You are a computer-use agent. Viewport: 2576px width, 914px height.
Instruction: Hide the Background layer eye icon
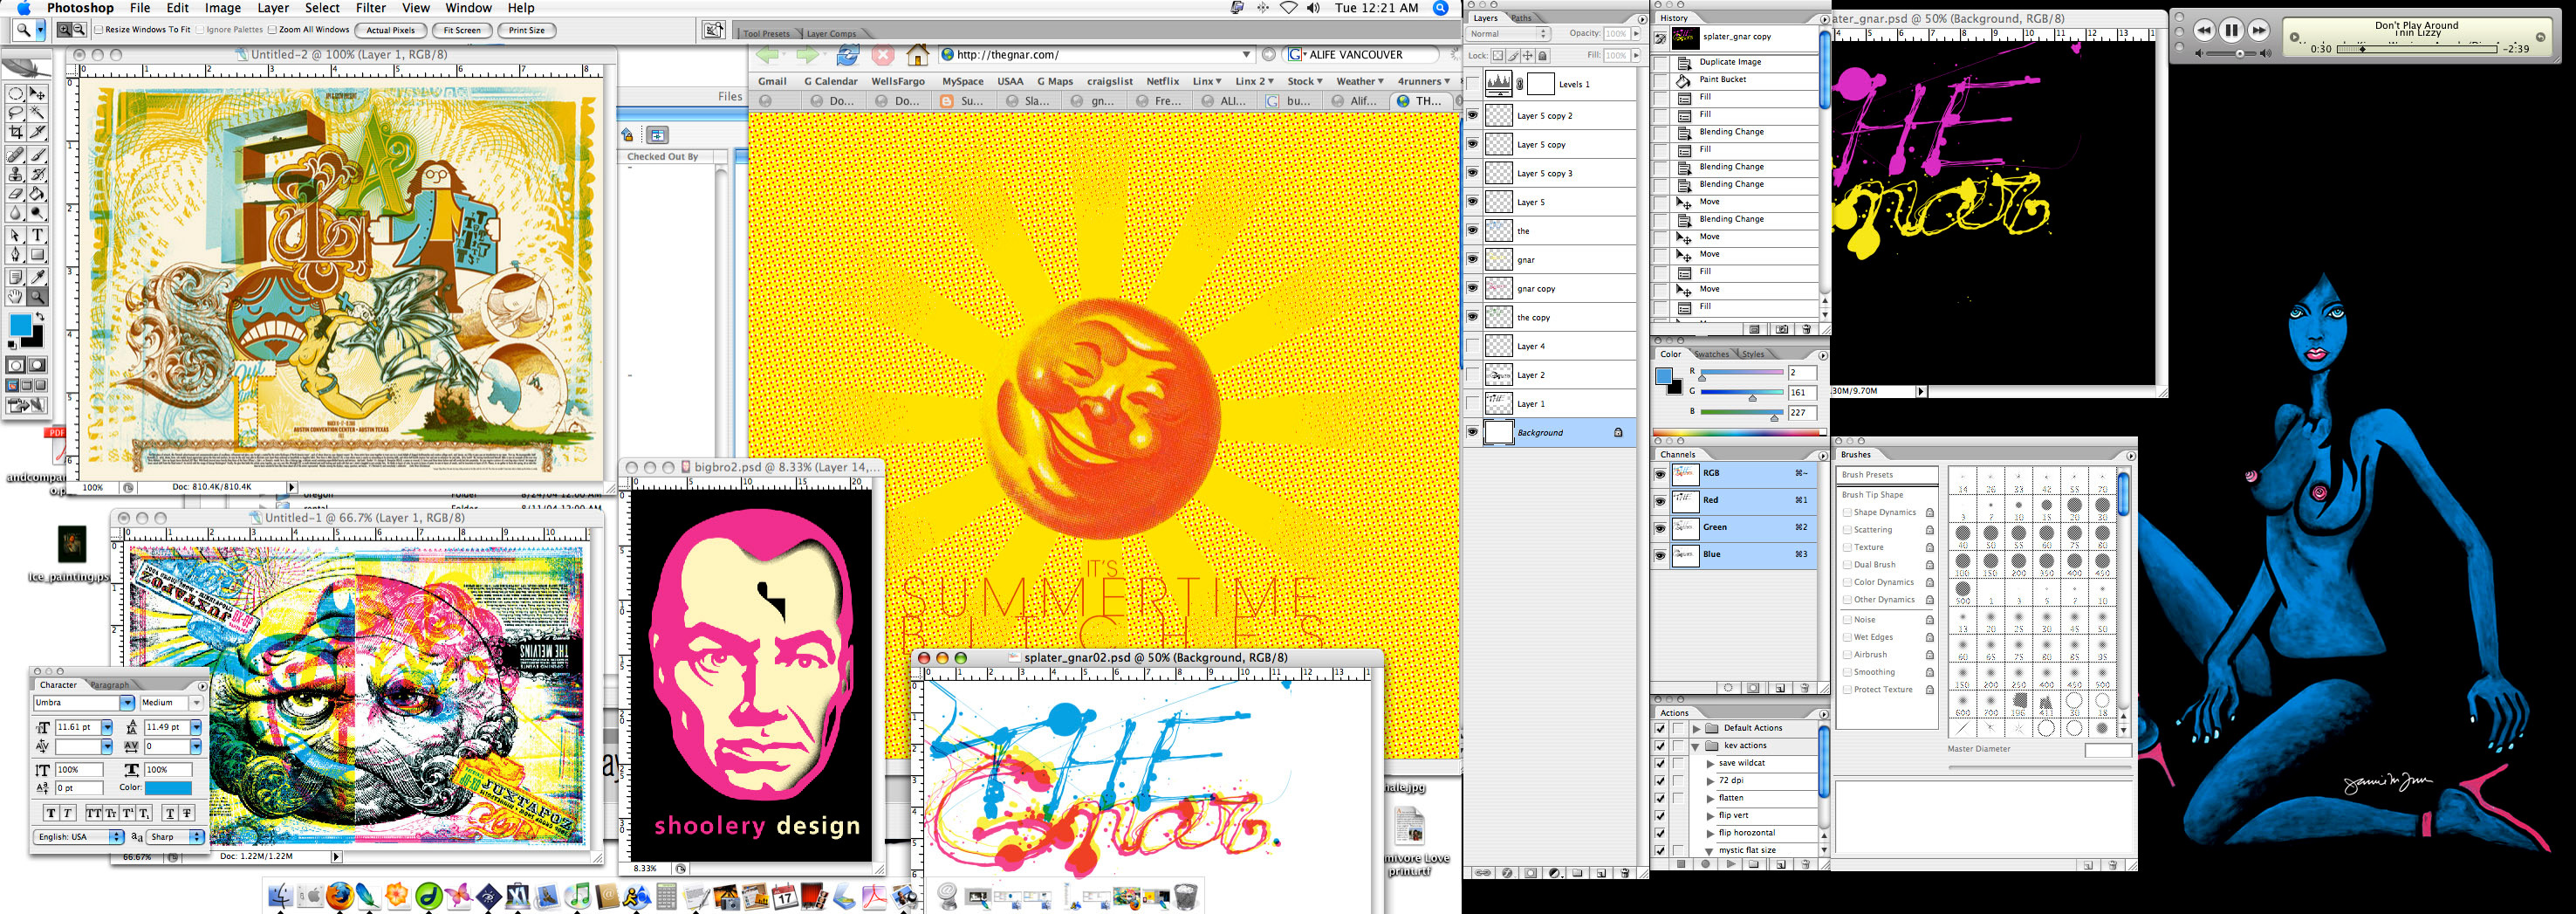tap(1472, 432)
